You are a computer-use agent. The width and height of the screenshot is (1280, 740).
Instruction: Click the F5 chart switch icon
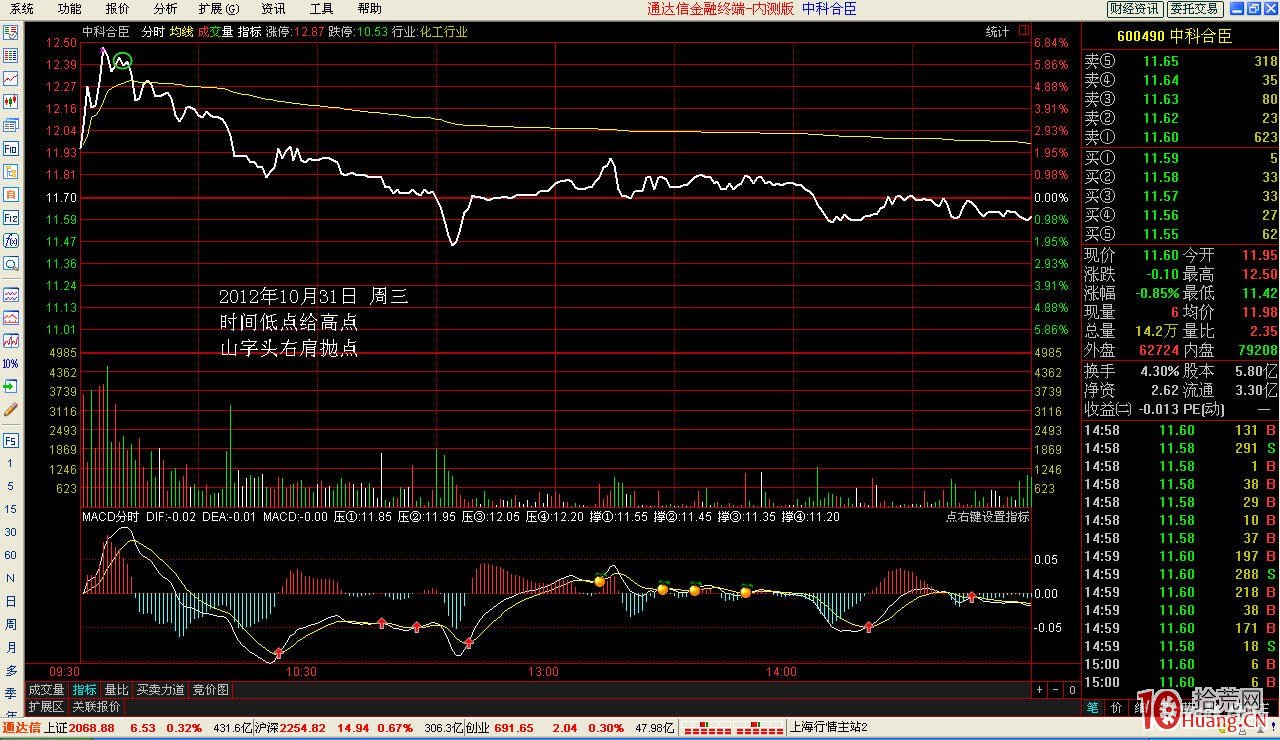[x=11, y=440]
